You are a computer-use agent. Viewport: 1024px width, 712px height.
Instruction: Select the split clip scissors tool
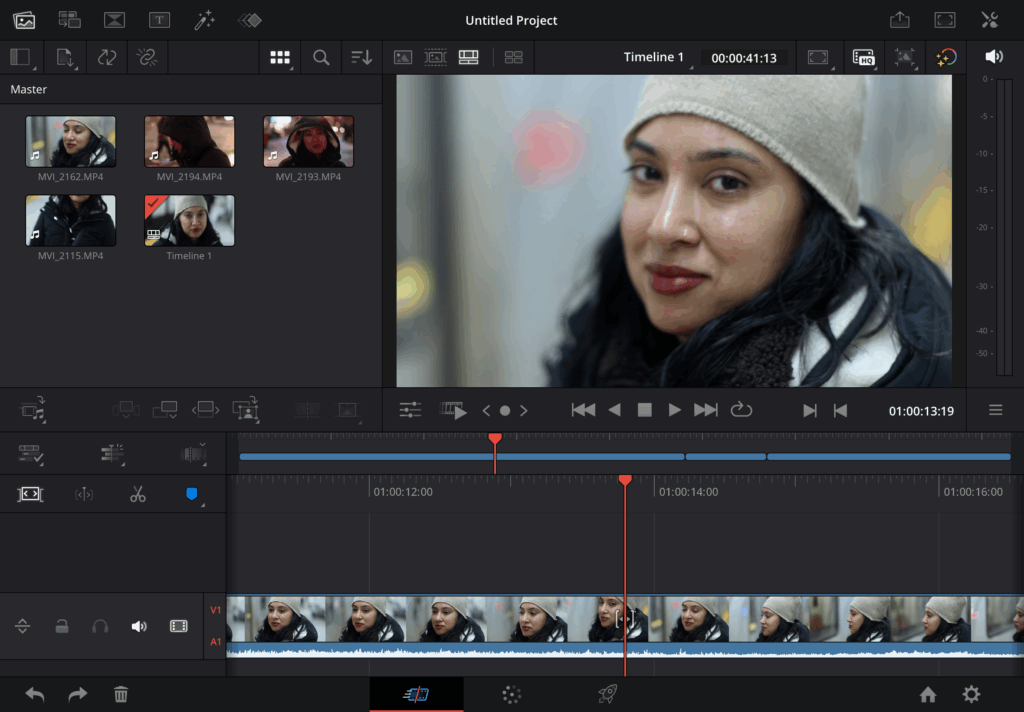138,494
